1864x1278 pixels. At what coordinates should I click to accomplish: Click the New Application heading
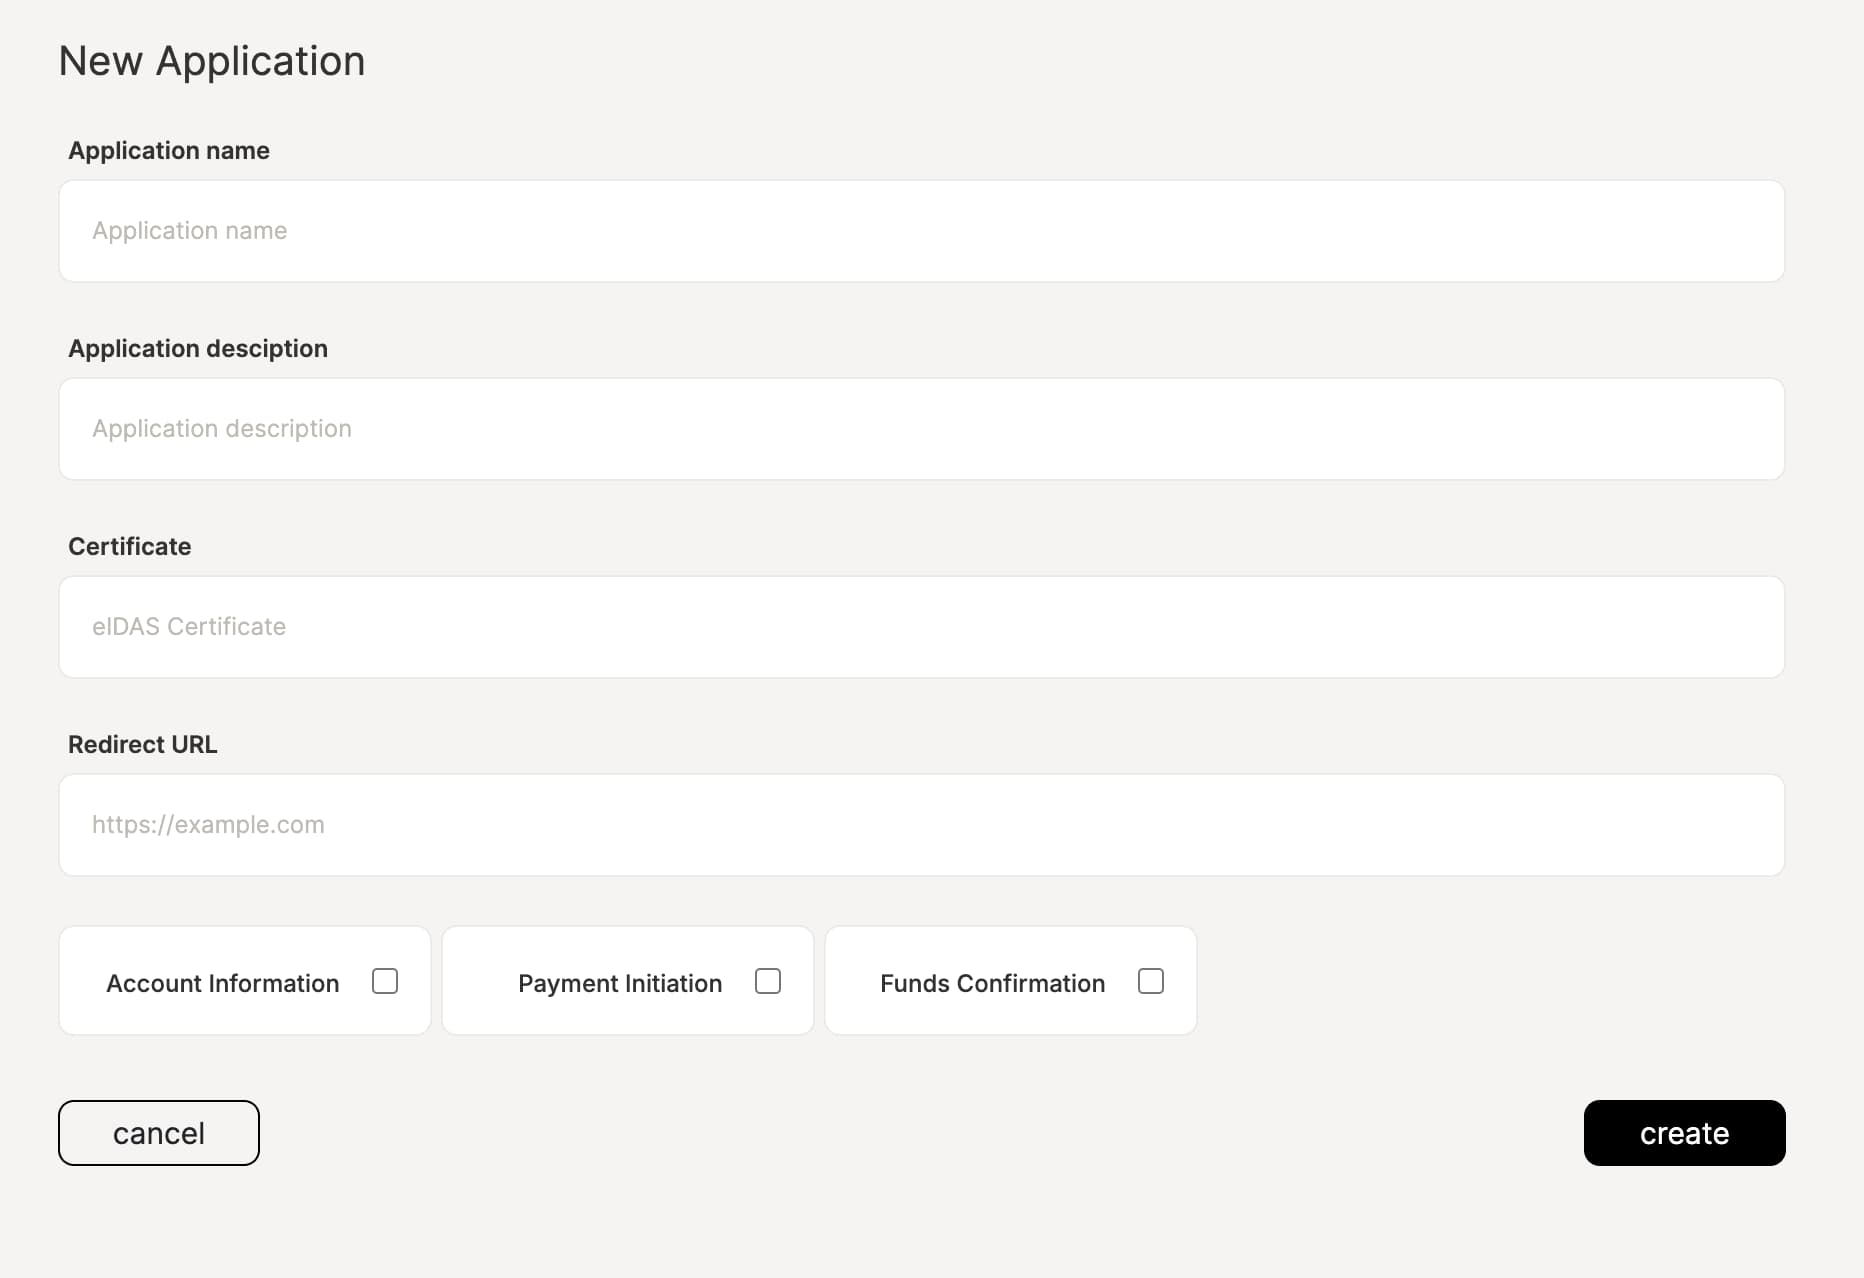(212, 60)
